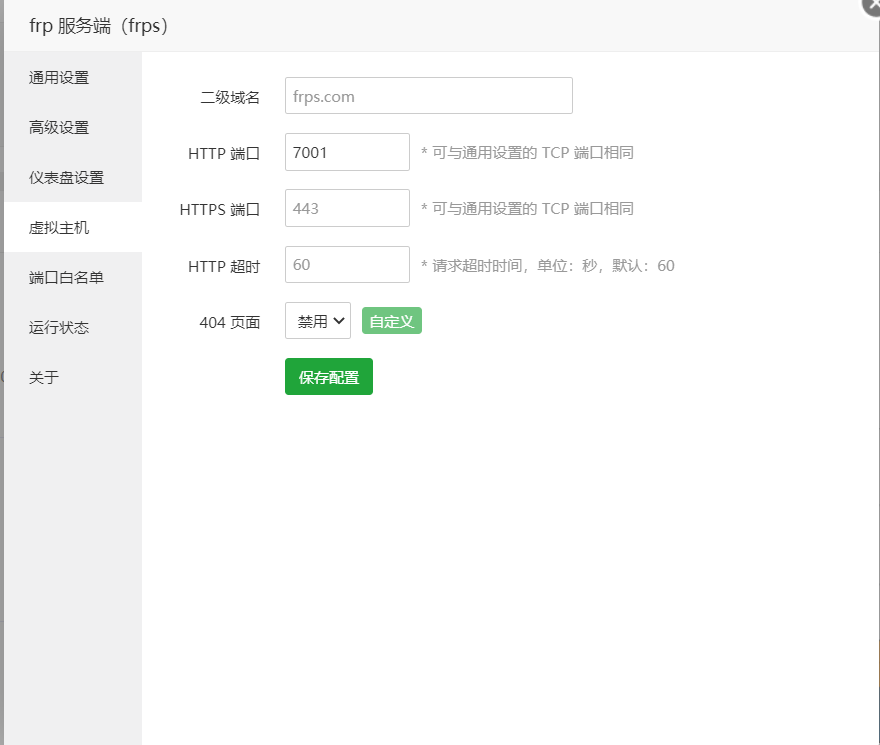880x745 pixels.
Task: Open 仪表盘设置 tab
Action: pyautogui.click(x=73, y=177)
